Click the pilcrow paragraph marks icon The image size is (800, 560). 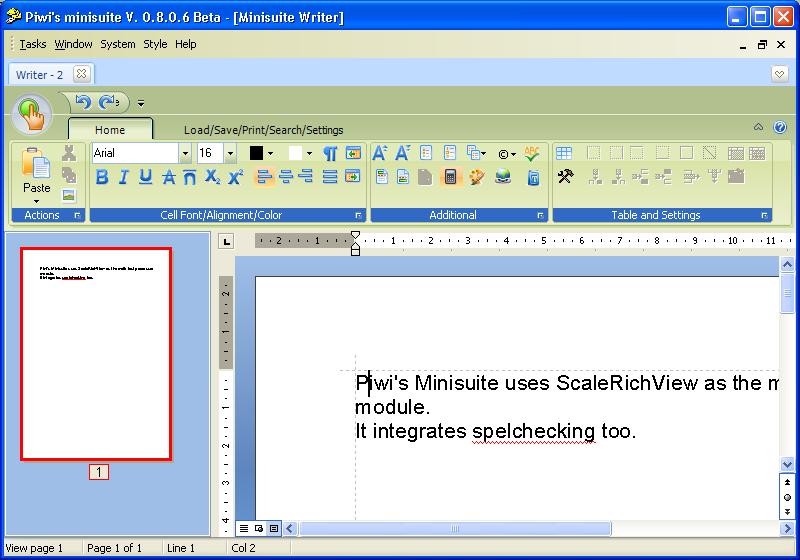click(330, 153)
